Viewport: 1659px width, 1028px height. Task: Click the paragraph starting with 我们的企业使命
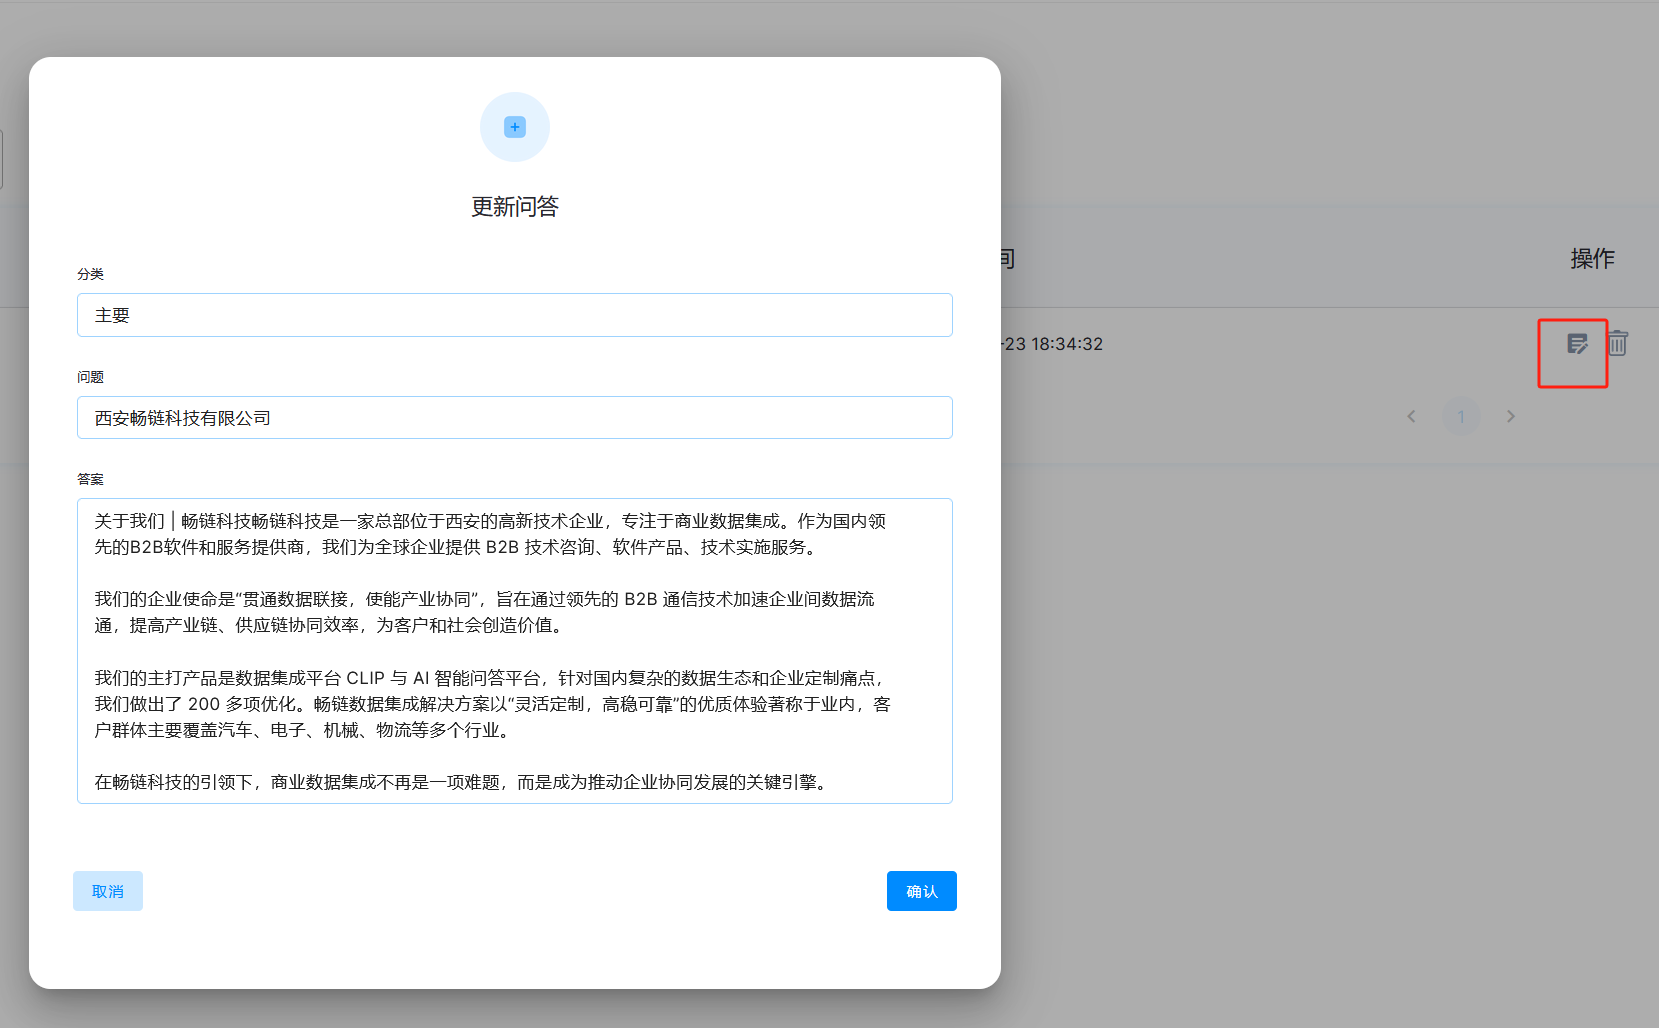point(484,612)
